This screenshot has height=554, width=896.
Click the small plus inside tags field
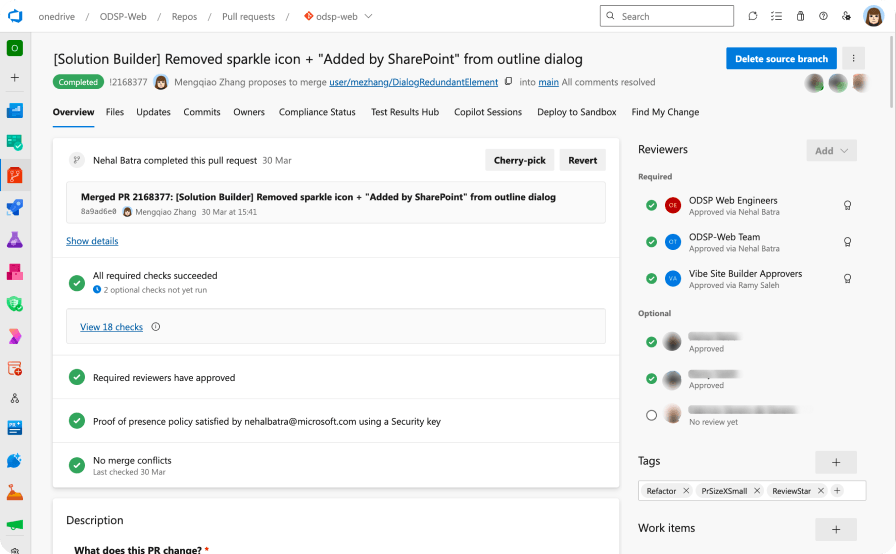pos(837,491)
